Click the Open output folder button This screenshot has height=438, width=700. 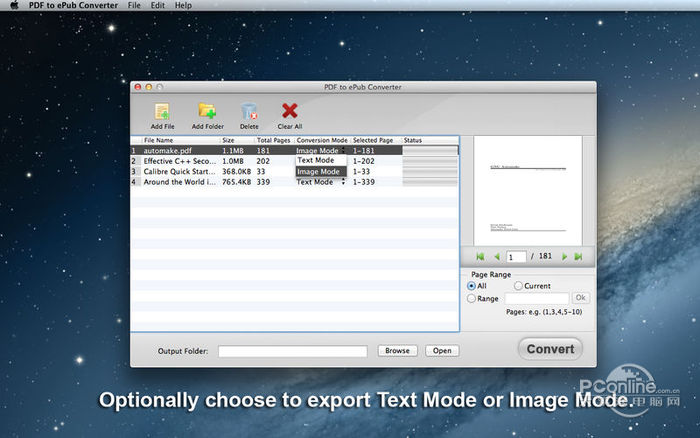(x=442, y=350)
